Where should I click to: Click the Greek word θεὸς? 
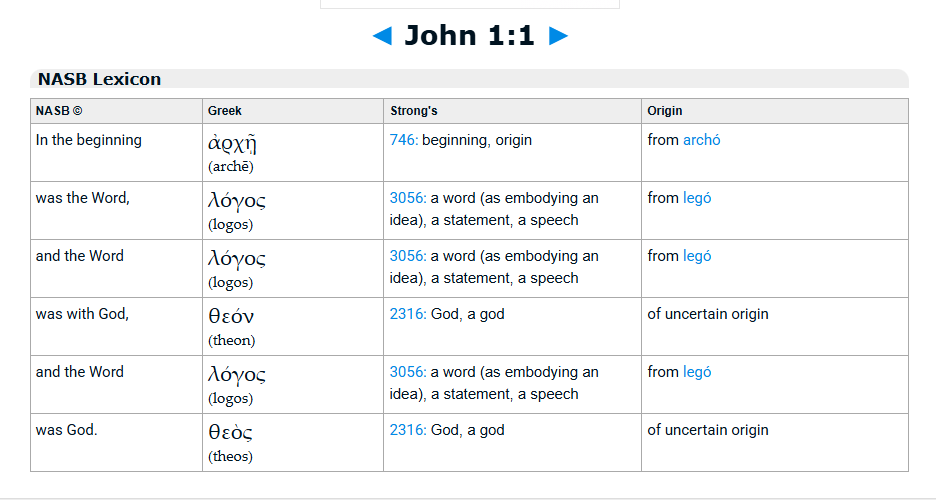230,433
